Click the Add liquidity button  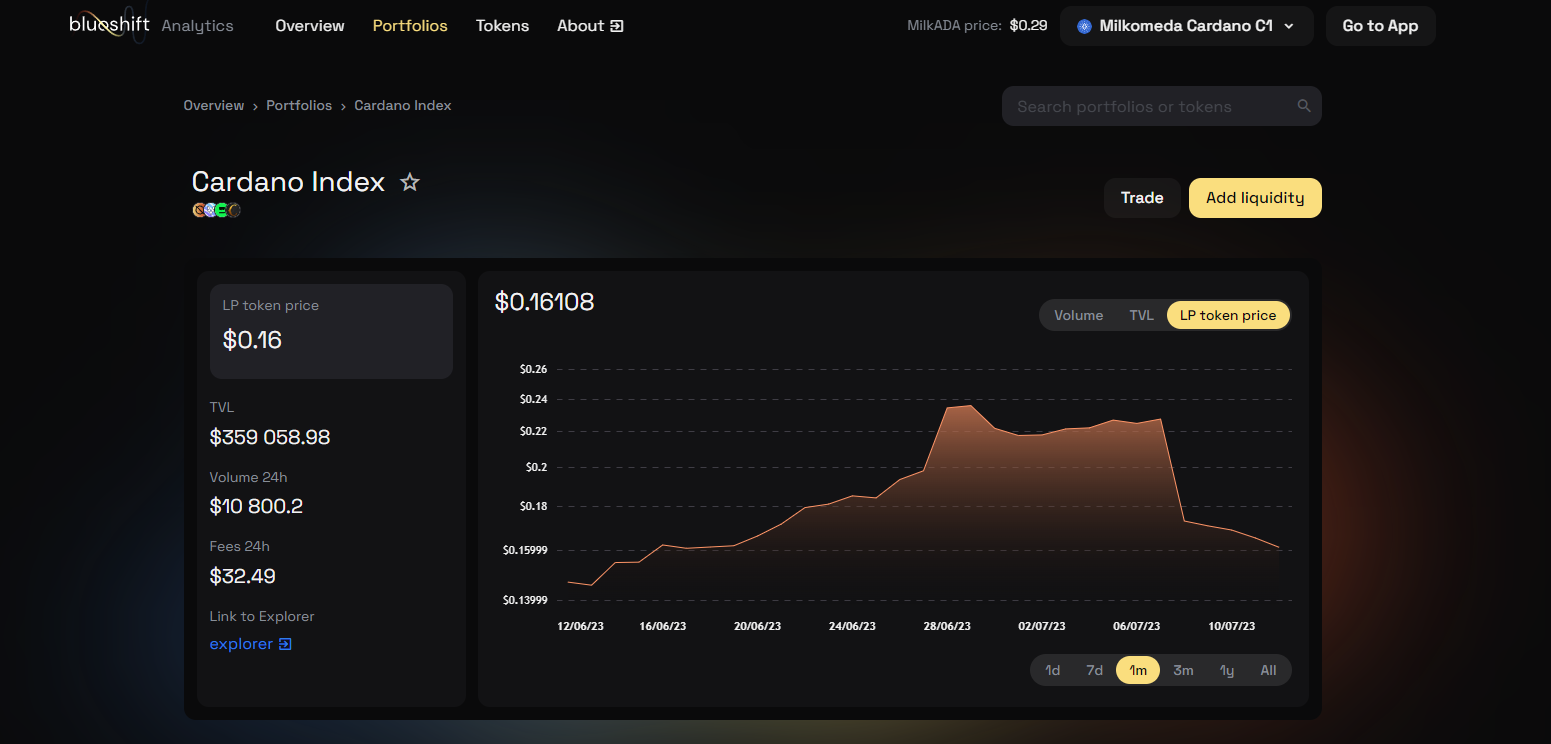tap(1255, 198)
